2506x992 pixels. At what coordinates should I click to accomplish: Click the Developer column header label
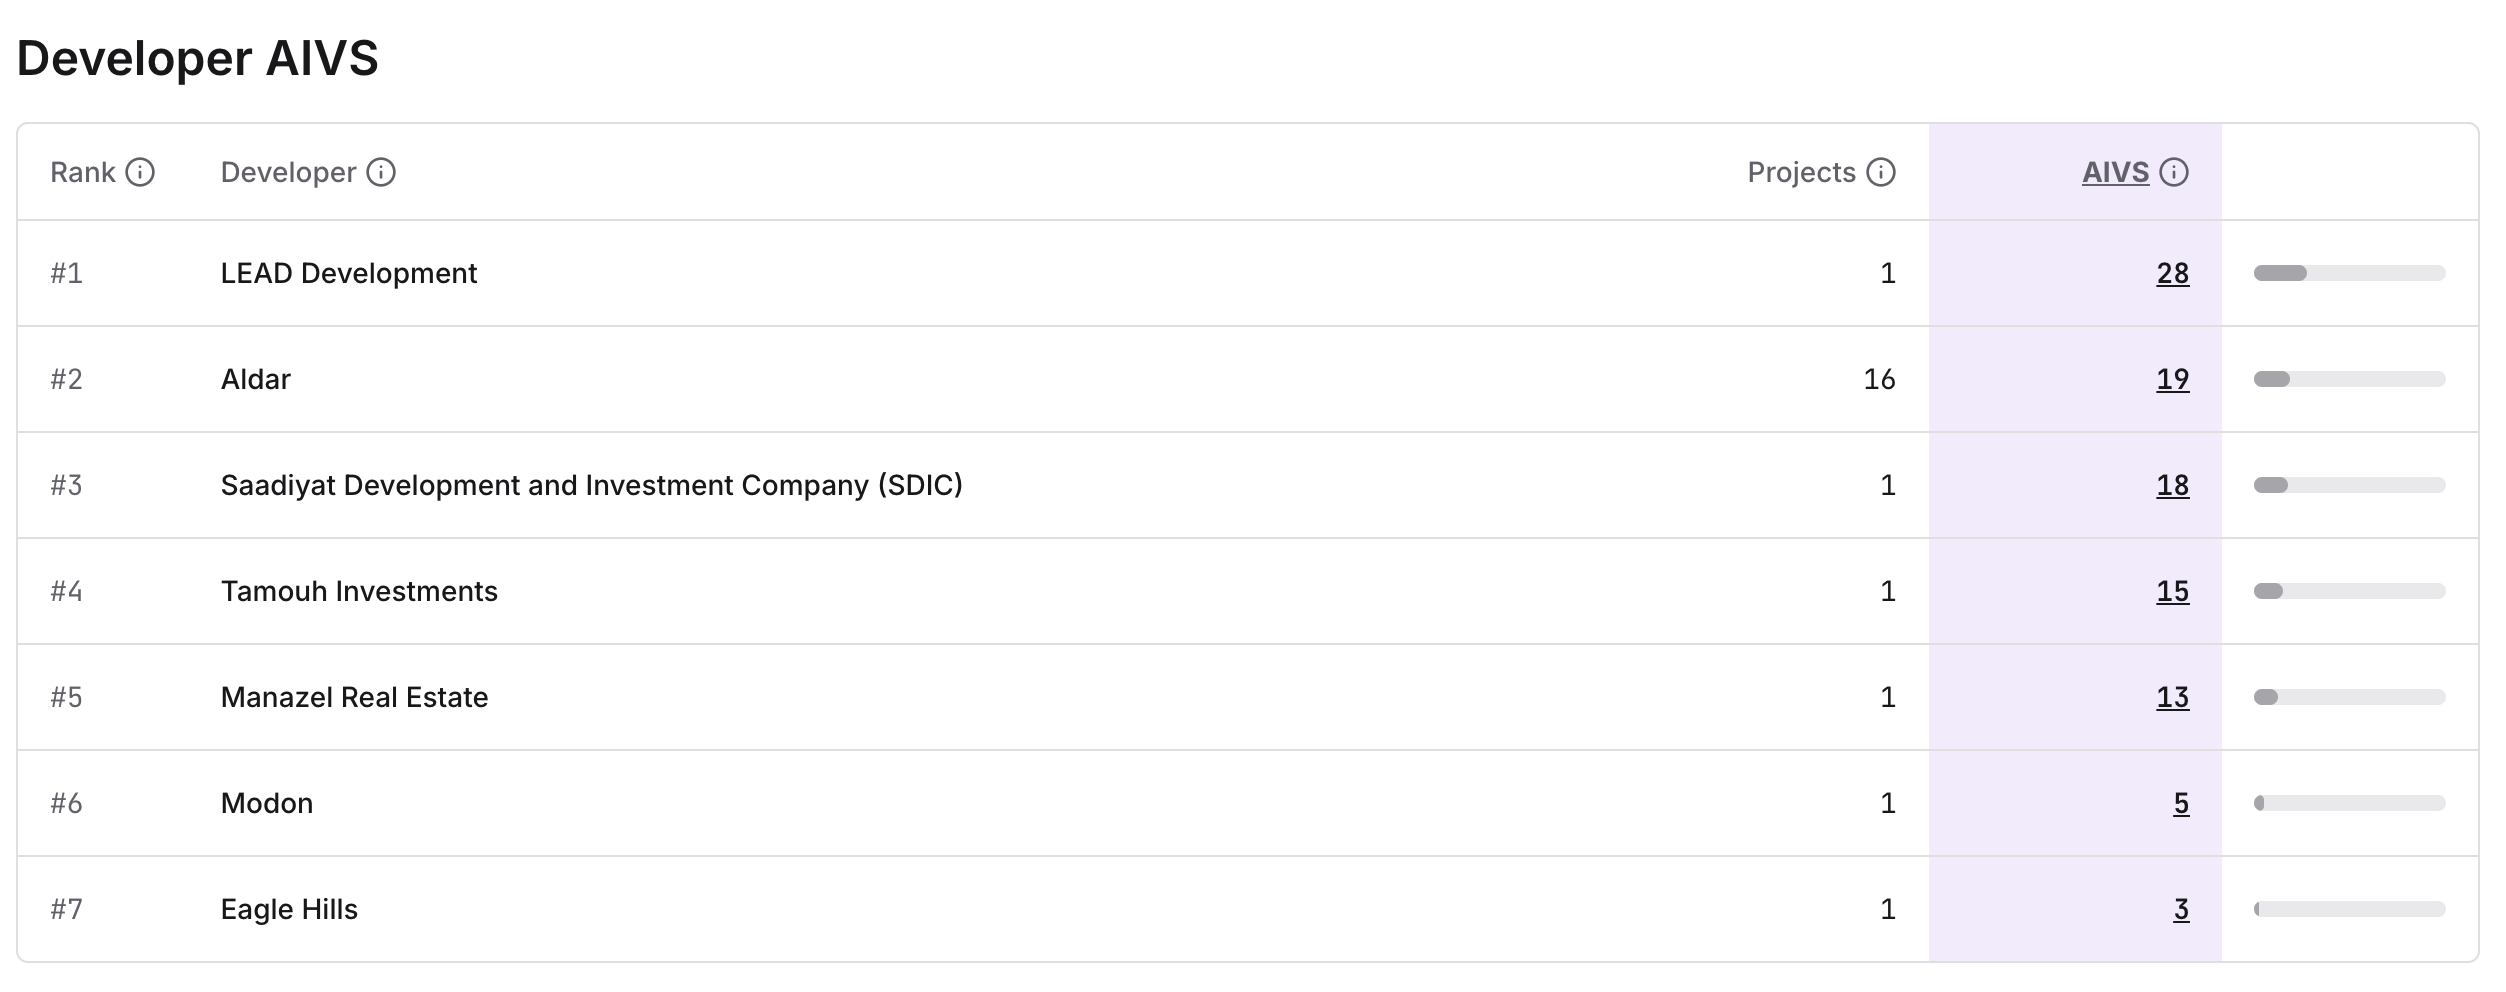288,173
